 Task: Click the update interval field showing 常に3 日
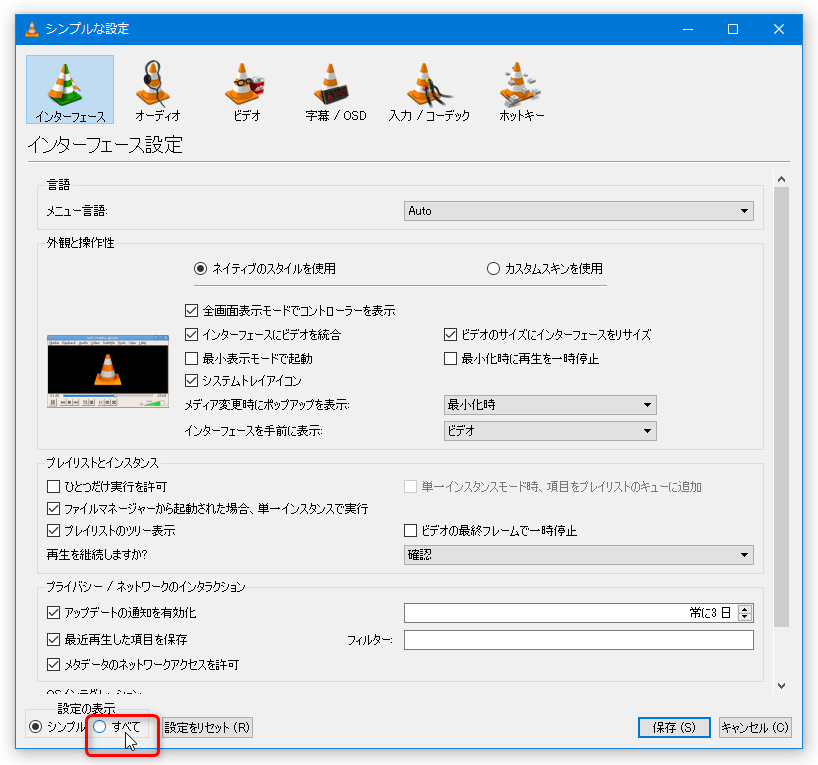coord(571,613)
